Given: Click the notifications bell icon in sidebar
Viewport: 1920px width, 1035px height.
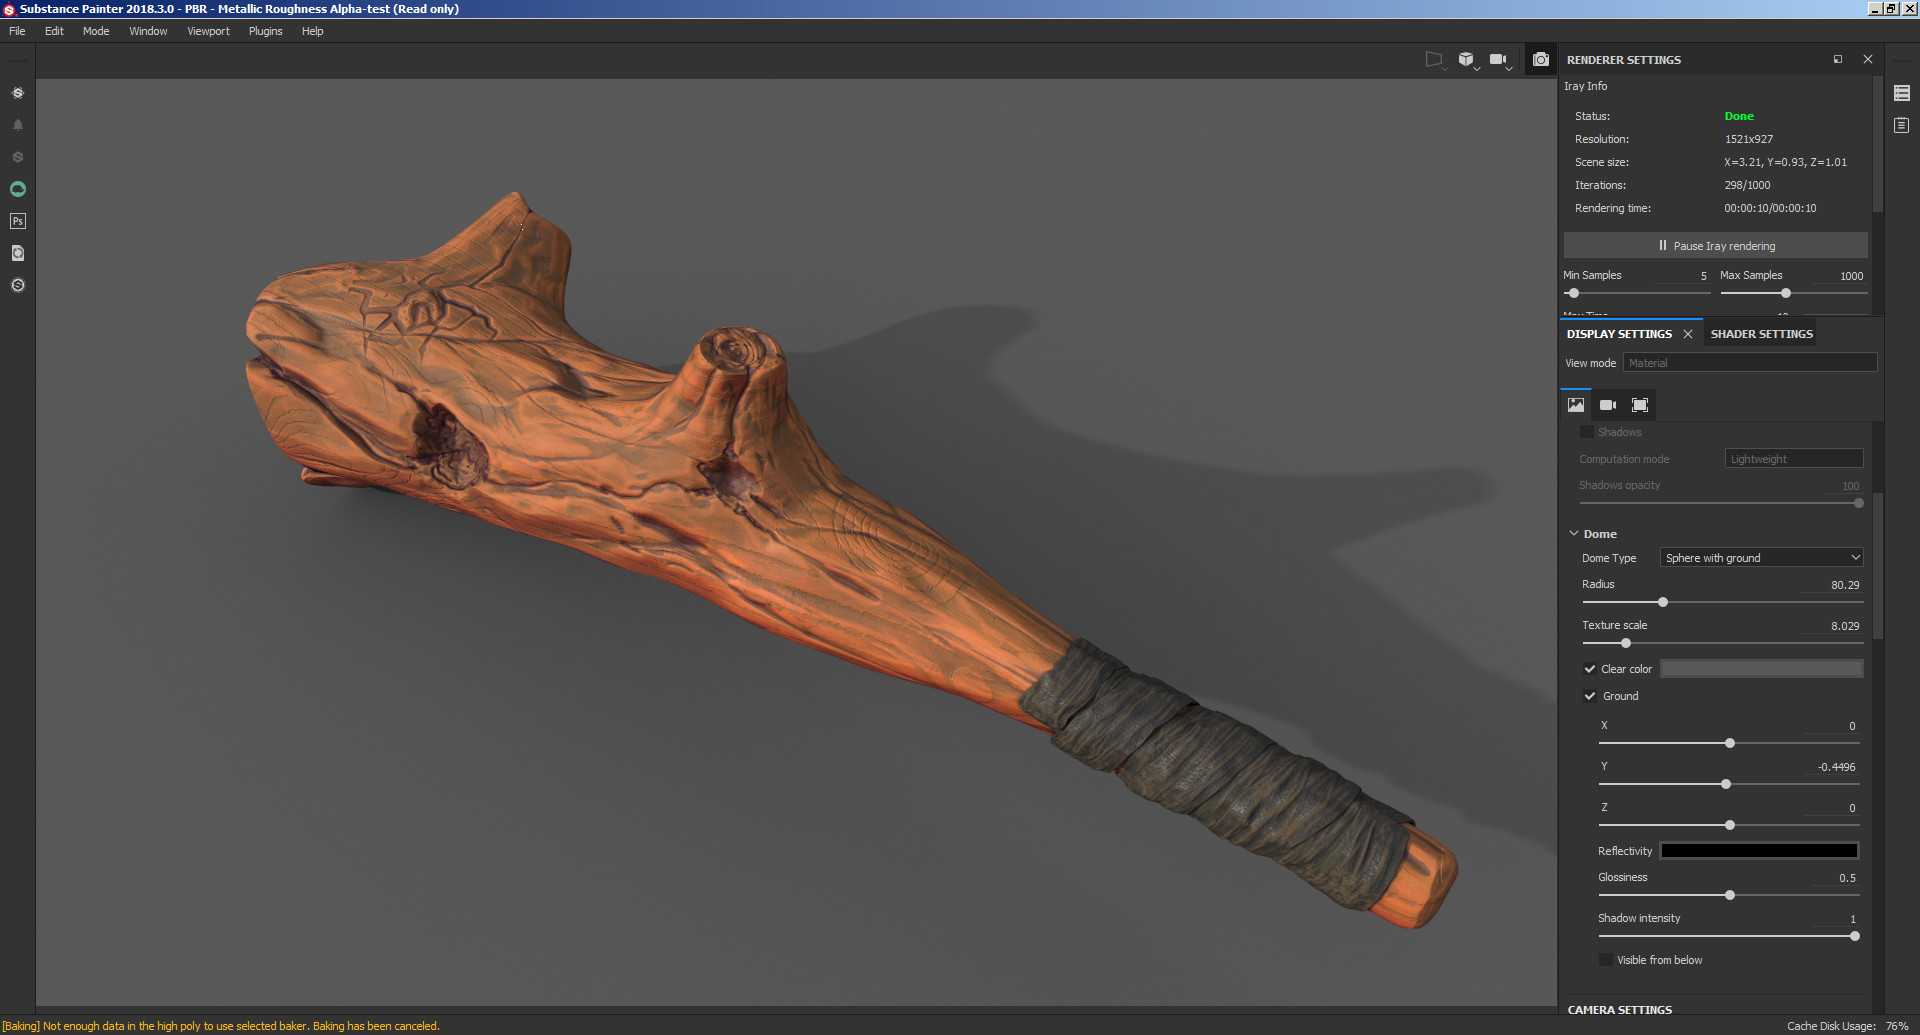Looking at the screenshot, I should pos(17,124).
